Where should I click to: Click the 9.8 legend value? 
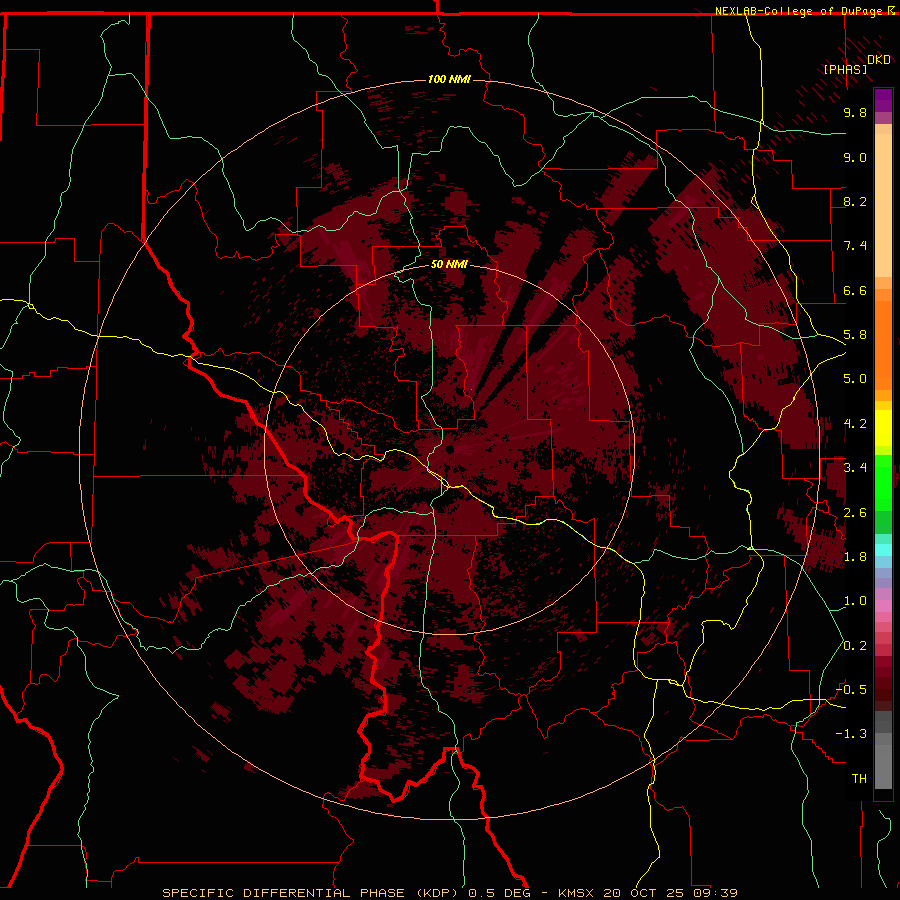(855, 112)
